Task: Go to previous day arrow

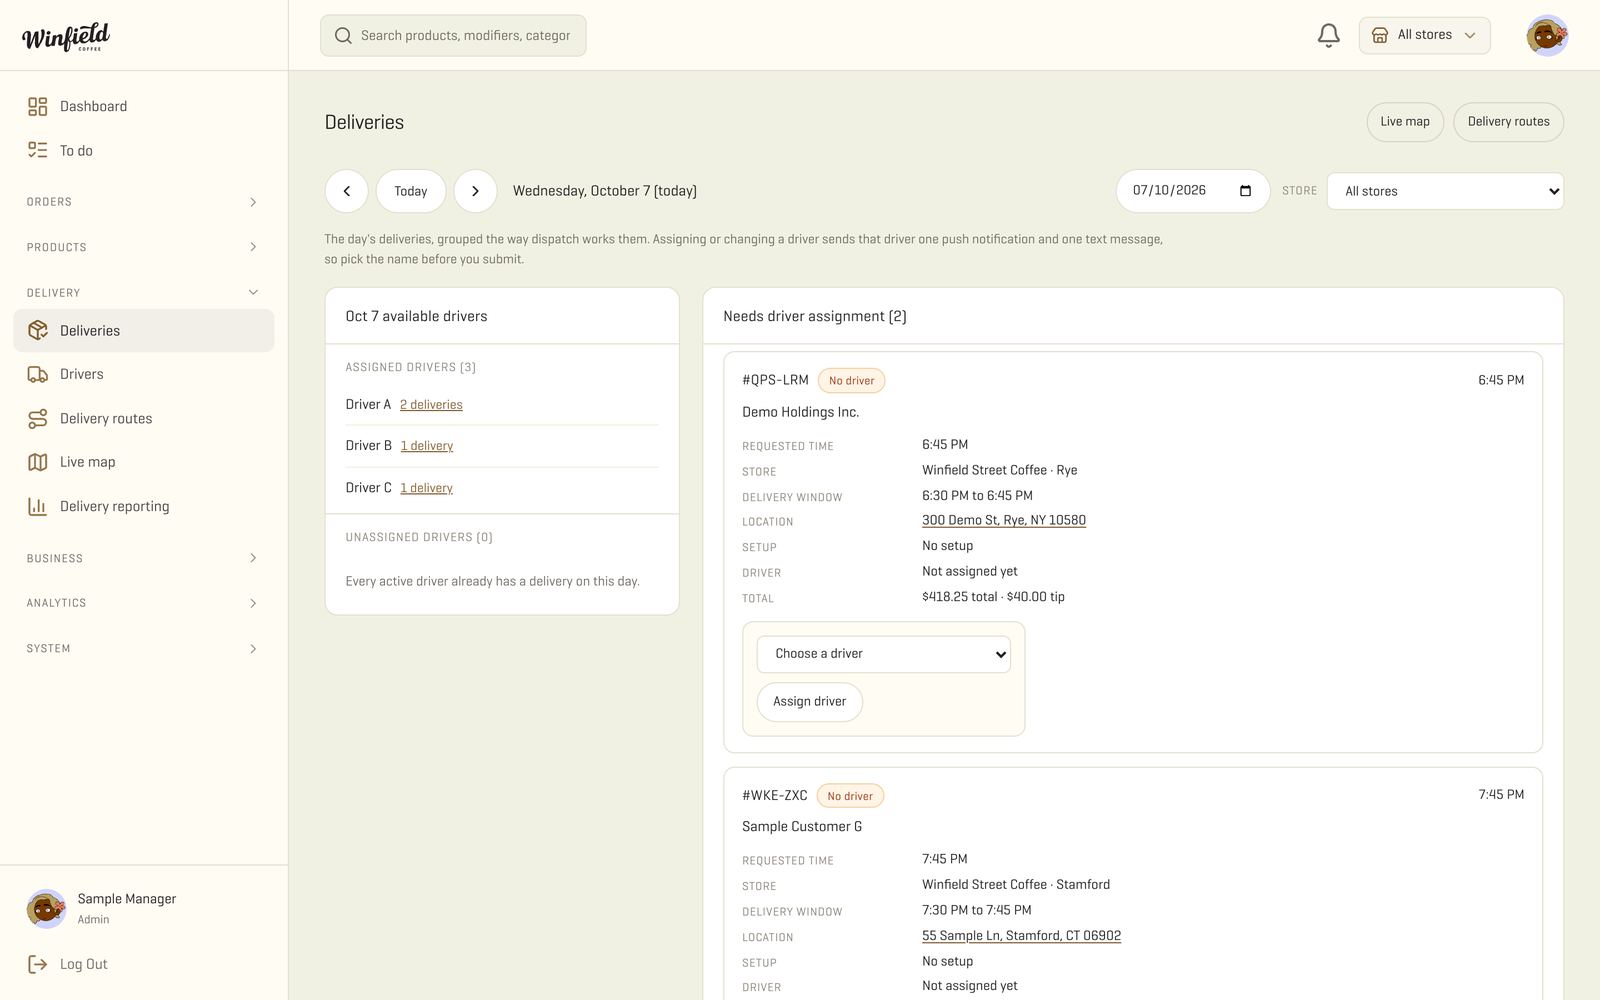Action: pos(347,191)
